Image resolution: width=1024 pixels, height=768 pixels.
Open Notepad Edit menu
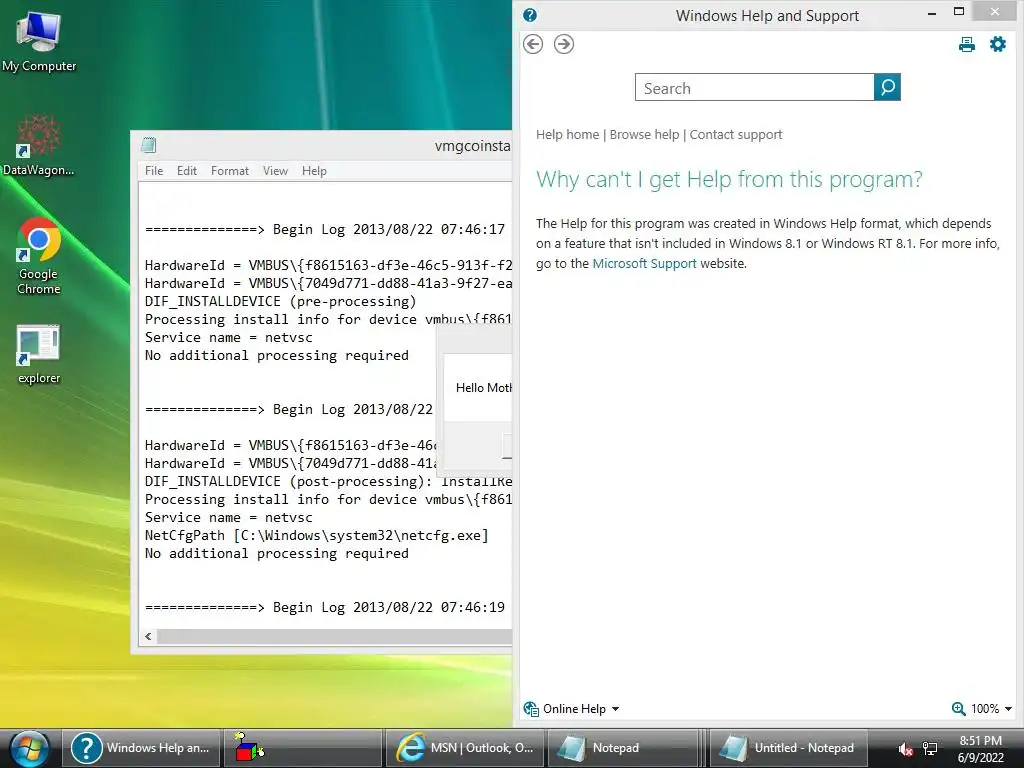click(x=187, y=170)
